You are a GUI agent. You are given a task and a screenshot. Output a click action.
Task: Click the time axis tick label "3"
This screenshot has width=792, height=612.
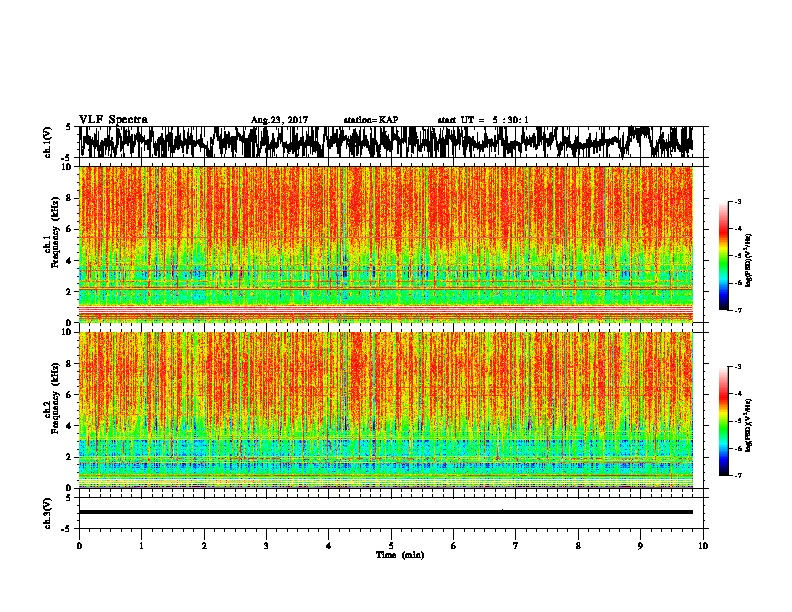[266, 545]
